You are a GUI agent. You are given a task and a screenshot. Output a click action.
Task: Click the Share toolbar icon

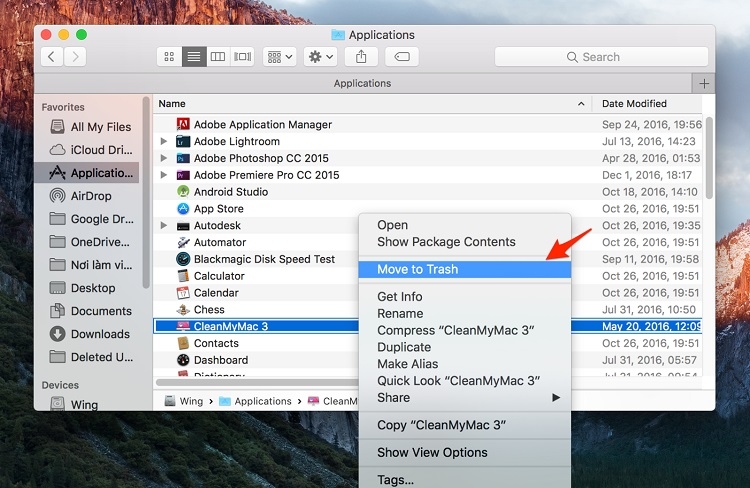coord(361,57)
